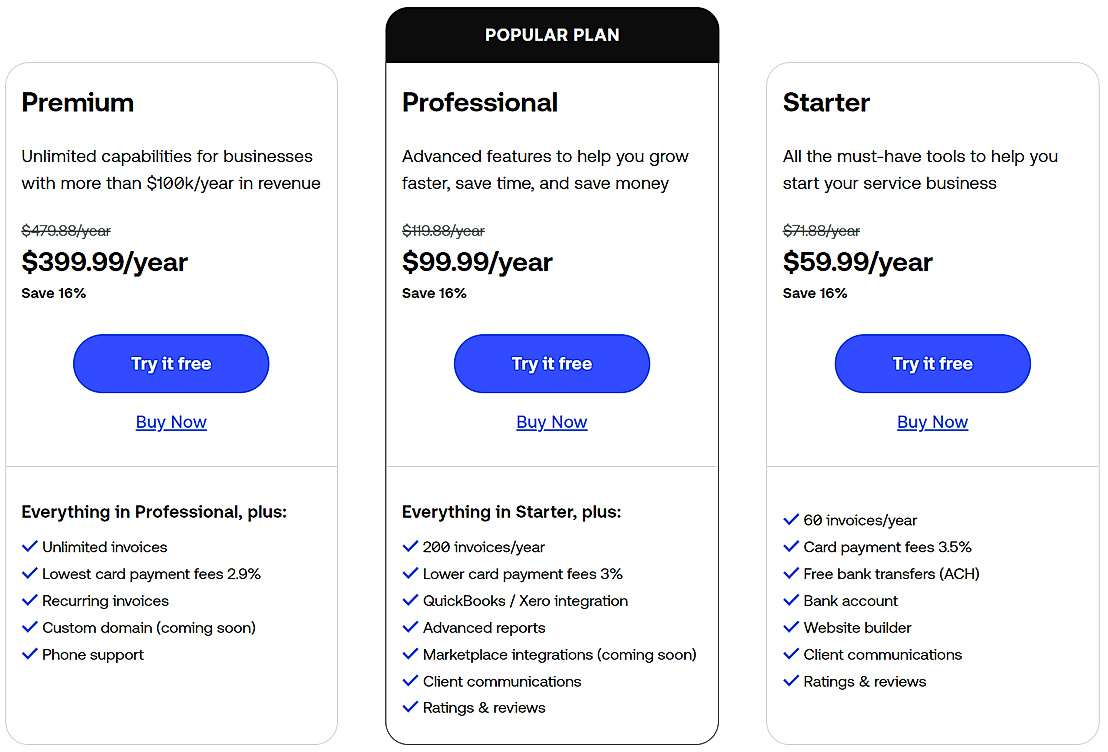
Task: Click checkmark next to Bank account
Action: (x=791, y=601)
